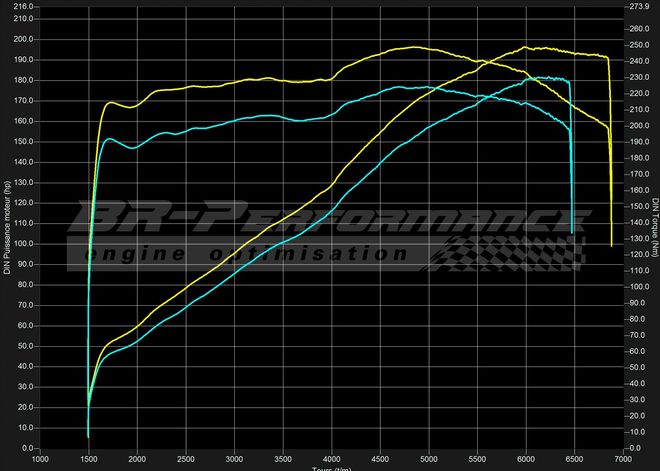Click the 1000 tick on the rpm axis
Viewport: 660px width, 471px height.
point(40,459)
